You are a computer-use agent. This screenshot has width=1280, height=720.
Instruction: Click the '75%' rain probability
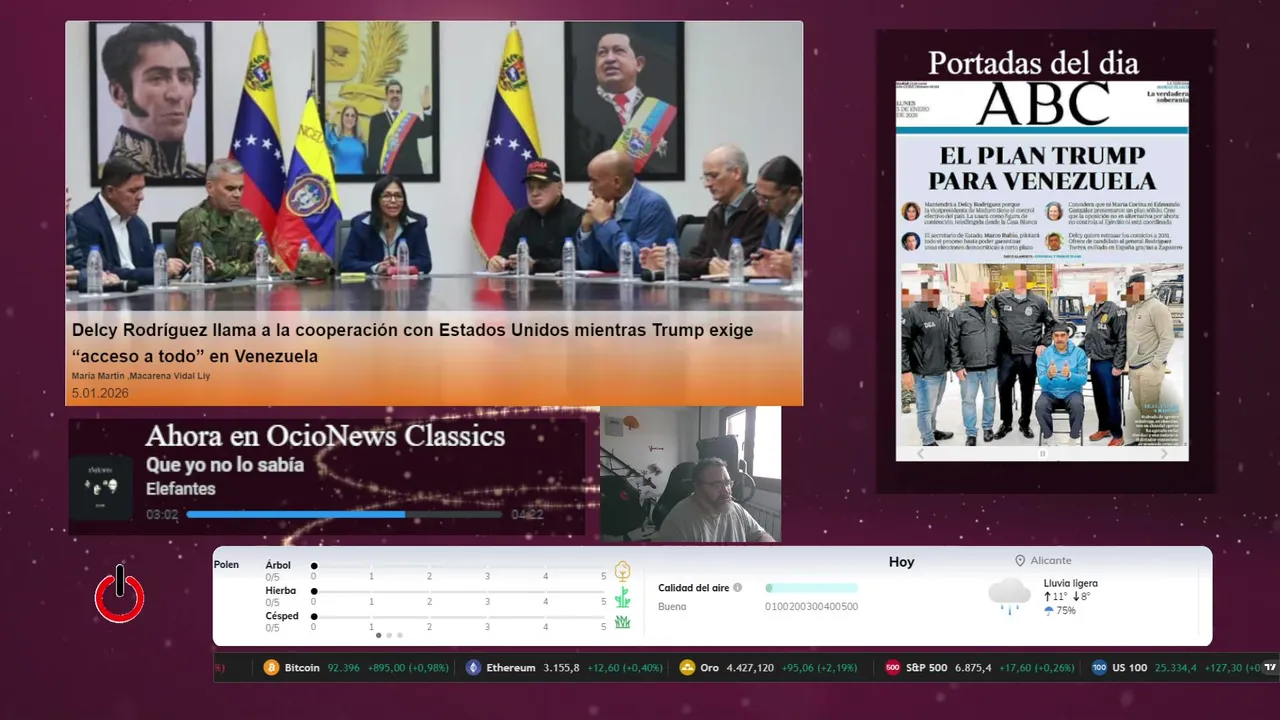1066,611
